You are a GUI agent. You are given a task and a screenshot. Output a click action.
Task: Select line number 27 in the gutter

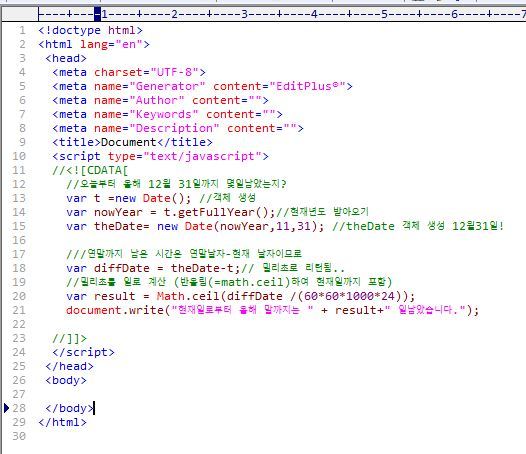tap(19, 394)
